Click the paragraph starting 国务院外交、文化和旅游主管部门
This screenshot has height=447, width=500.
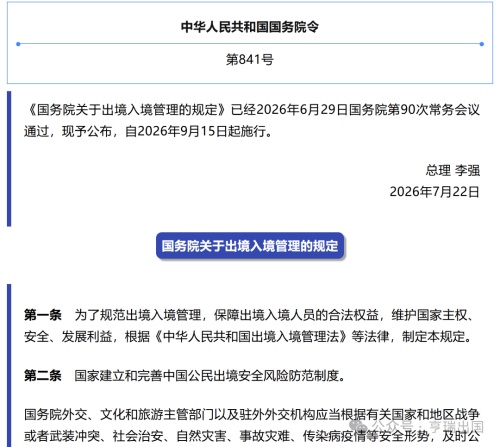(x=252, y=425)
